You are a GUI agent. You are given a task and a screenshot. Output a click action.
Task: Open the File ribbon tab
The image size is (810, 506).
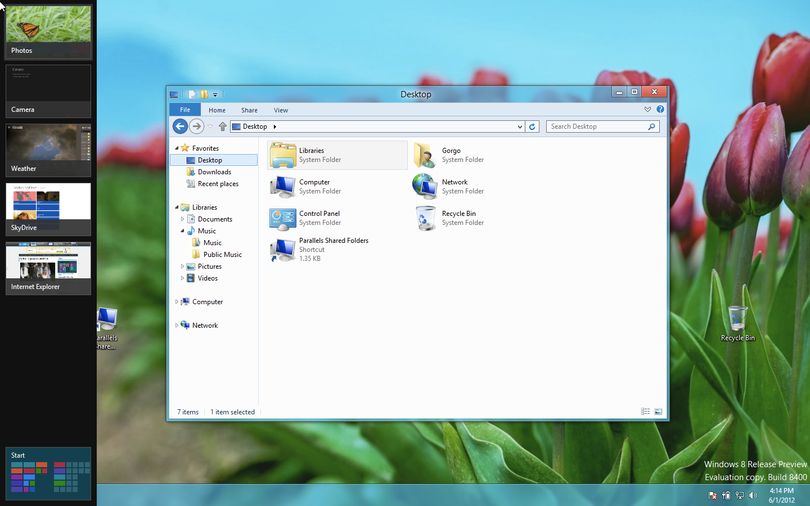(185, 109)
